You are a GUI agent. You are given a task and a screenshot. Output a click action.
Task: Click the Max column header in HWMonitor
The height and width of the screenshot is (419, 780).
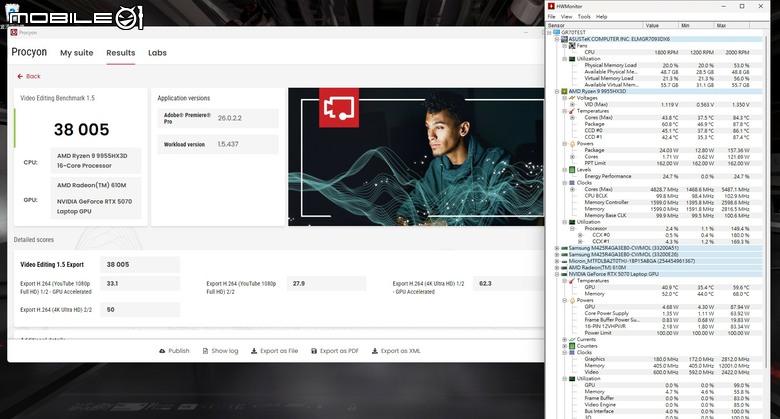732,25
